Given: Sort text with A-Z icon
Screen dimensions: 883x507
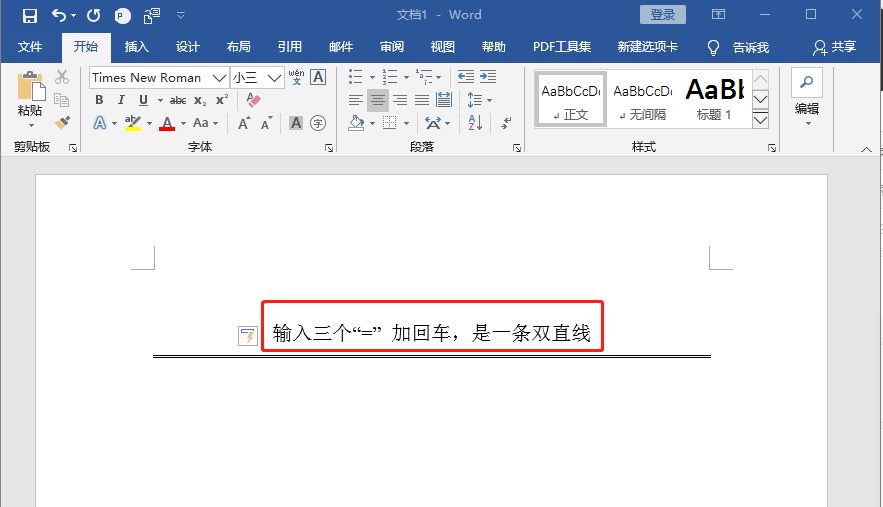Looking at the screenshot, I should (475, 123).
